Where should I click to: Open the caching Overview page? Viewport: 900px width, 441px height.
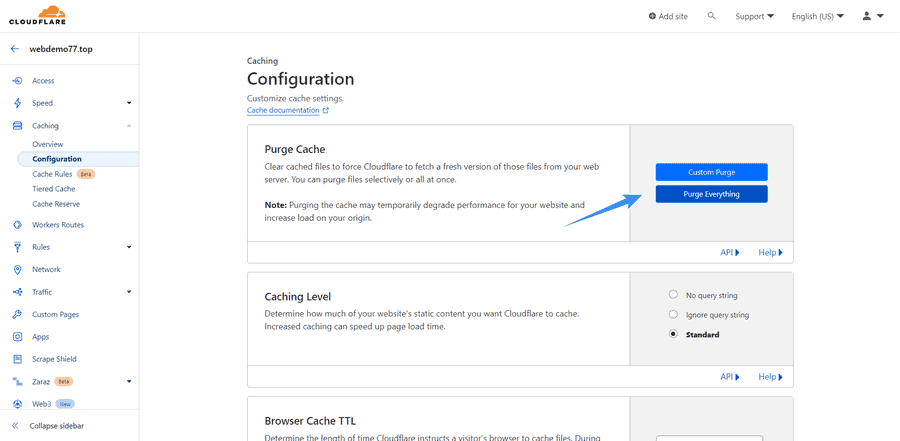coord(48,144)
